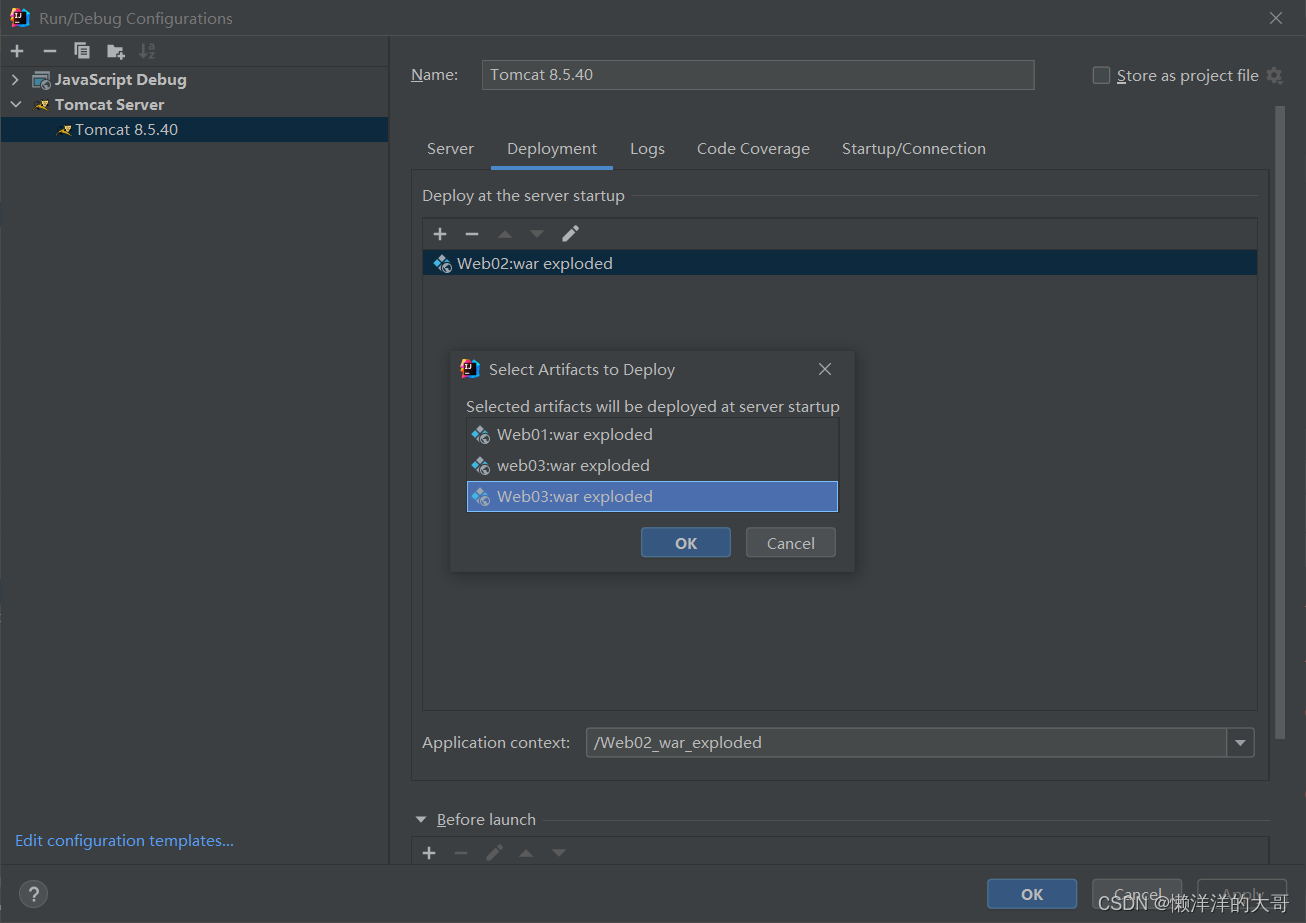Select JavaScript Debug tree label

[x=121, y=80]
